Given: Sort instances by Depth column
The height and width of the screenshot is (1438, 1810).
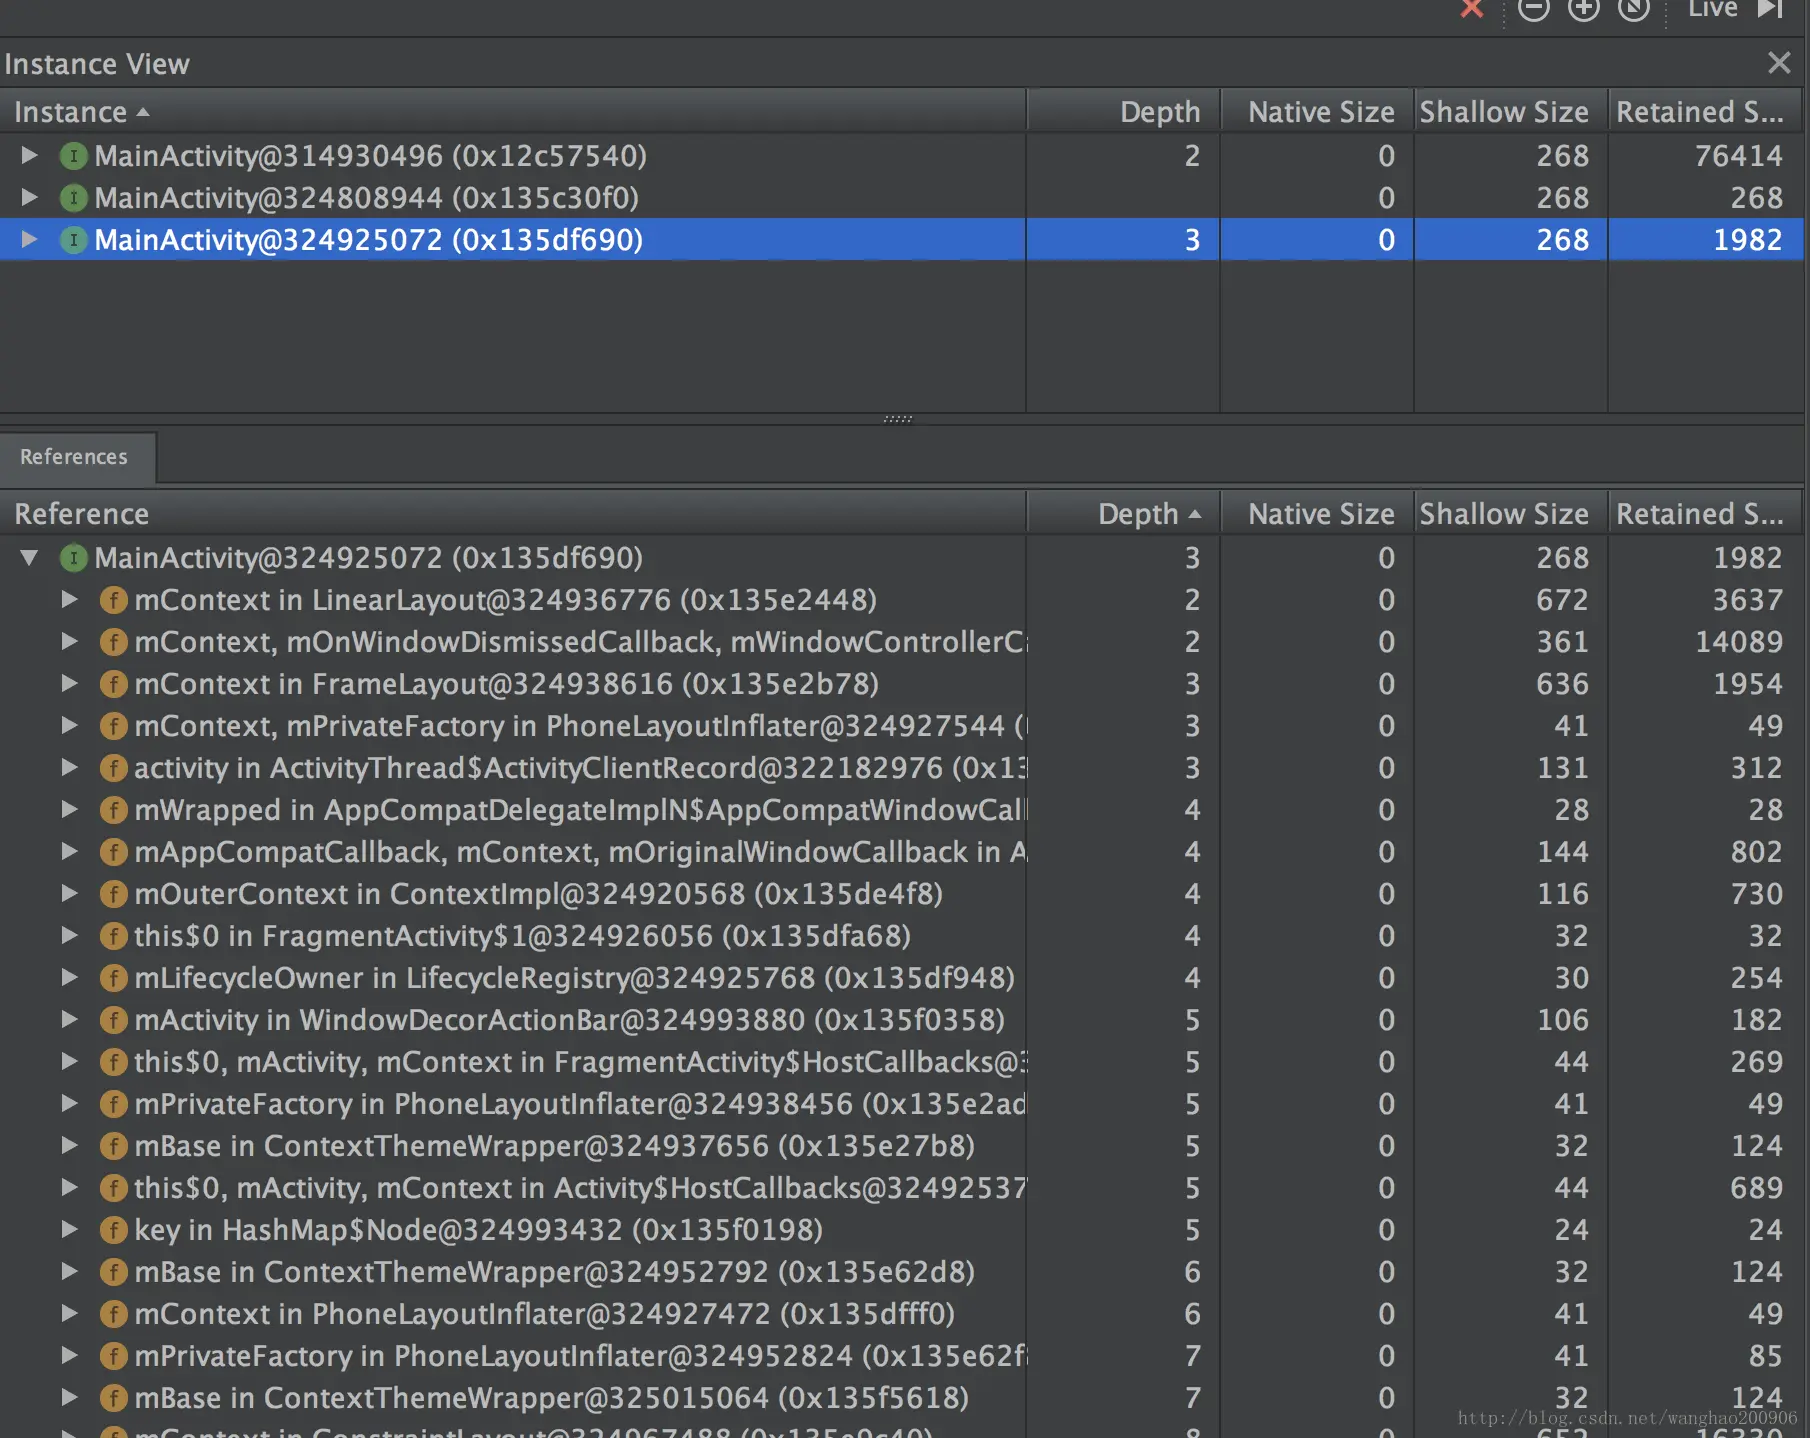Looking at the screenshot, I should click(1123, 111).
